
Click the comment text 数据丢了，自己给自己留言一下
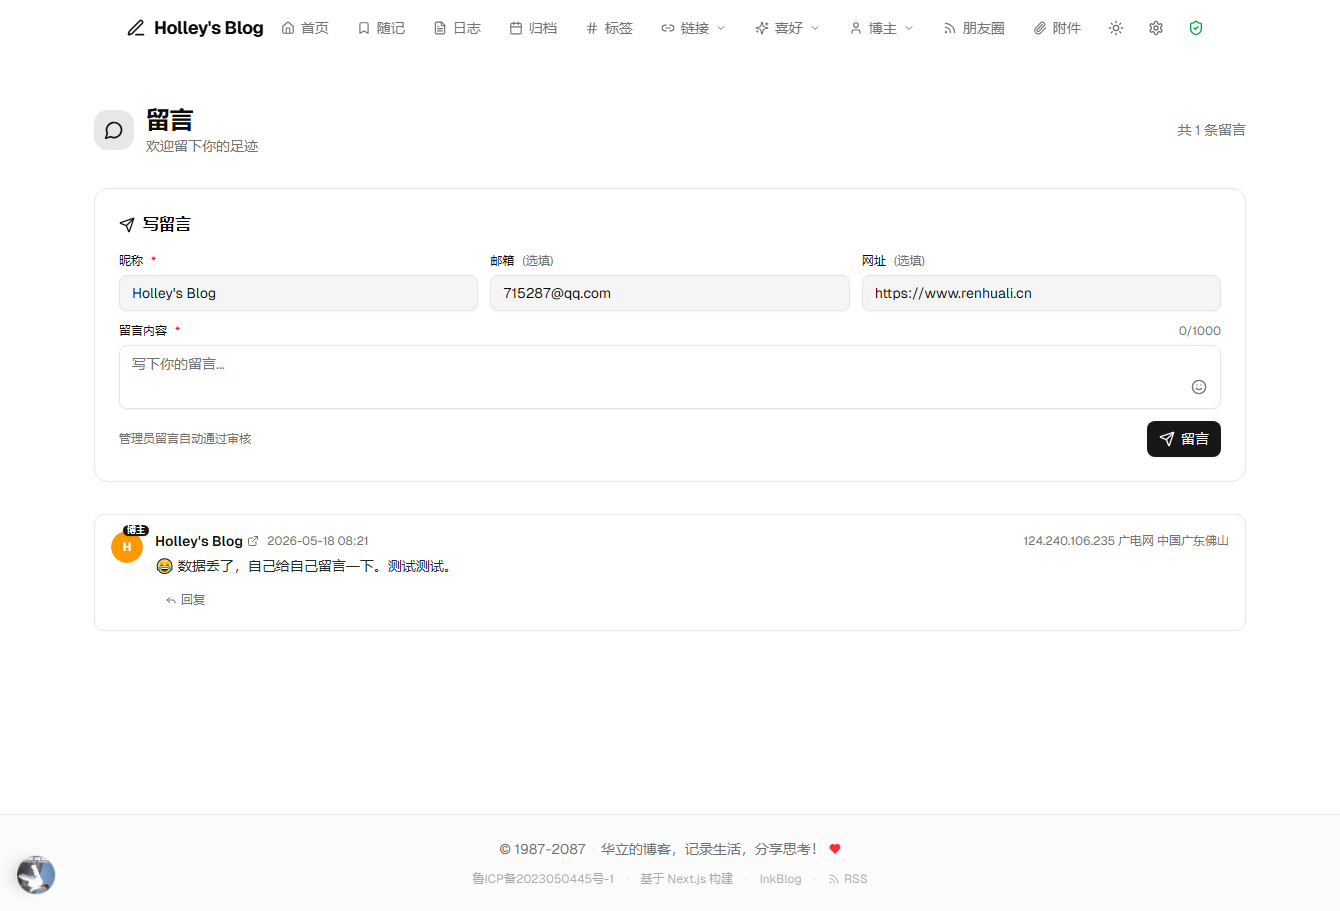pyautogui.click(x=314, y=566)
